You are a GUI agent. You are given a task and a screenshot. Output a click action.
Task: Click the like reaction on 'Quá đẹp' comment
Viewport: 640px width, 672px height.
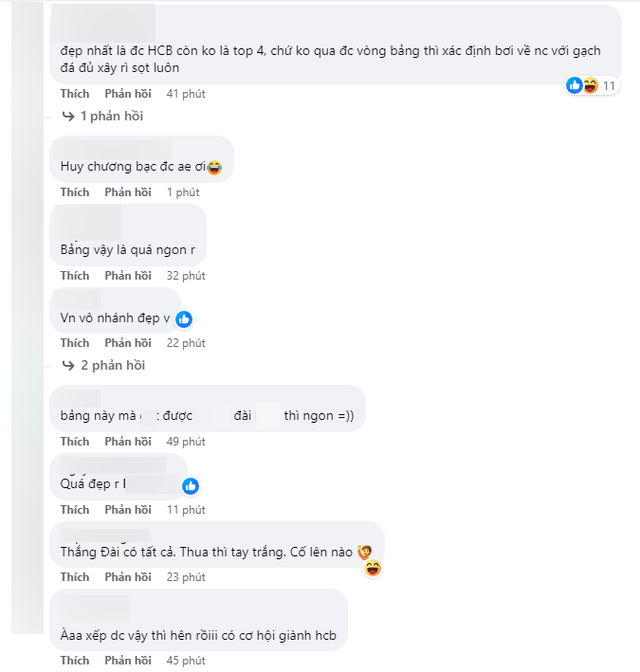[x=190, y=486]
